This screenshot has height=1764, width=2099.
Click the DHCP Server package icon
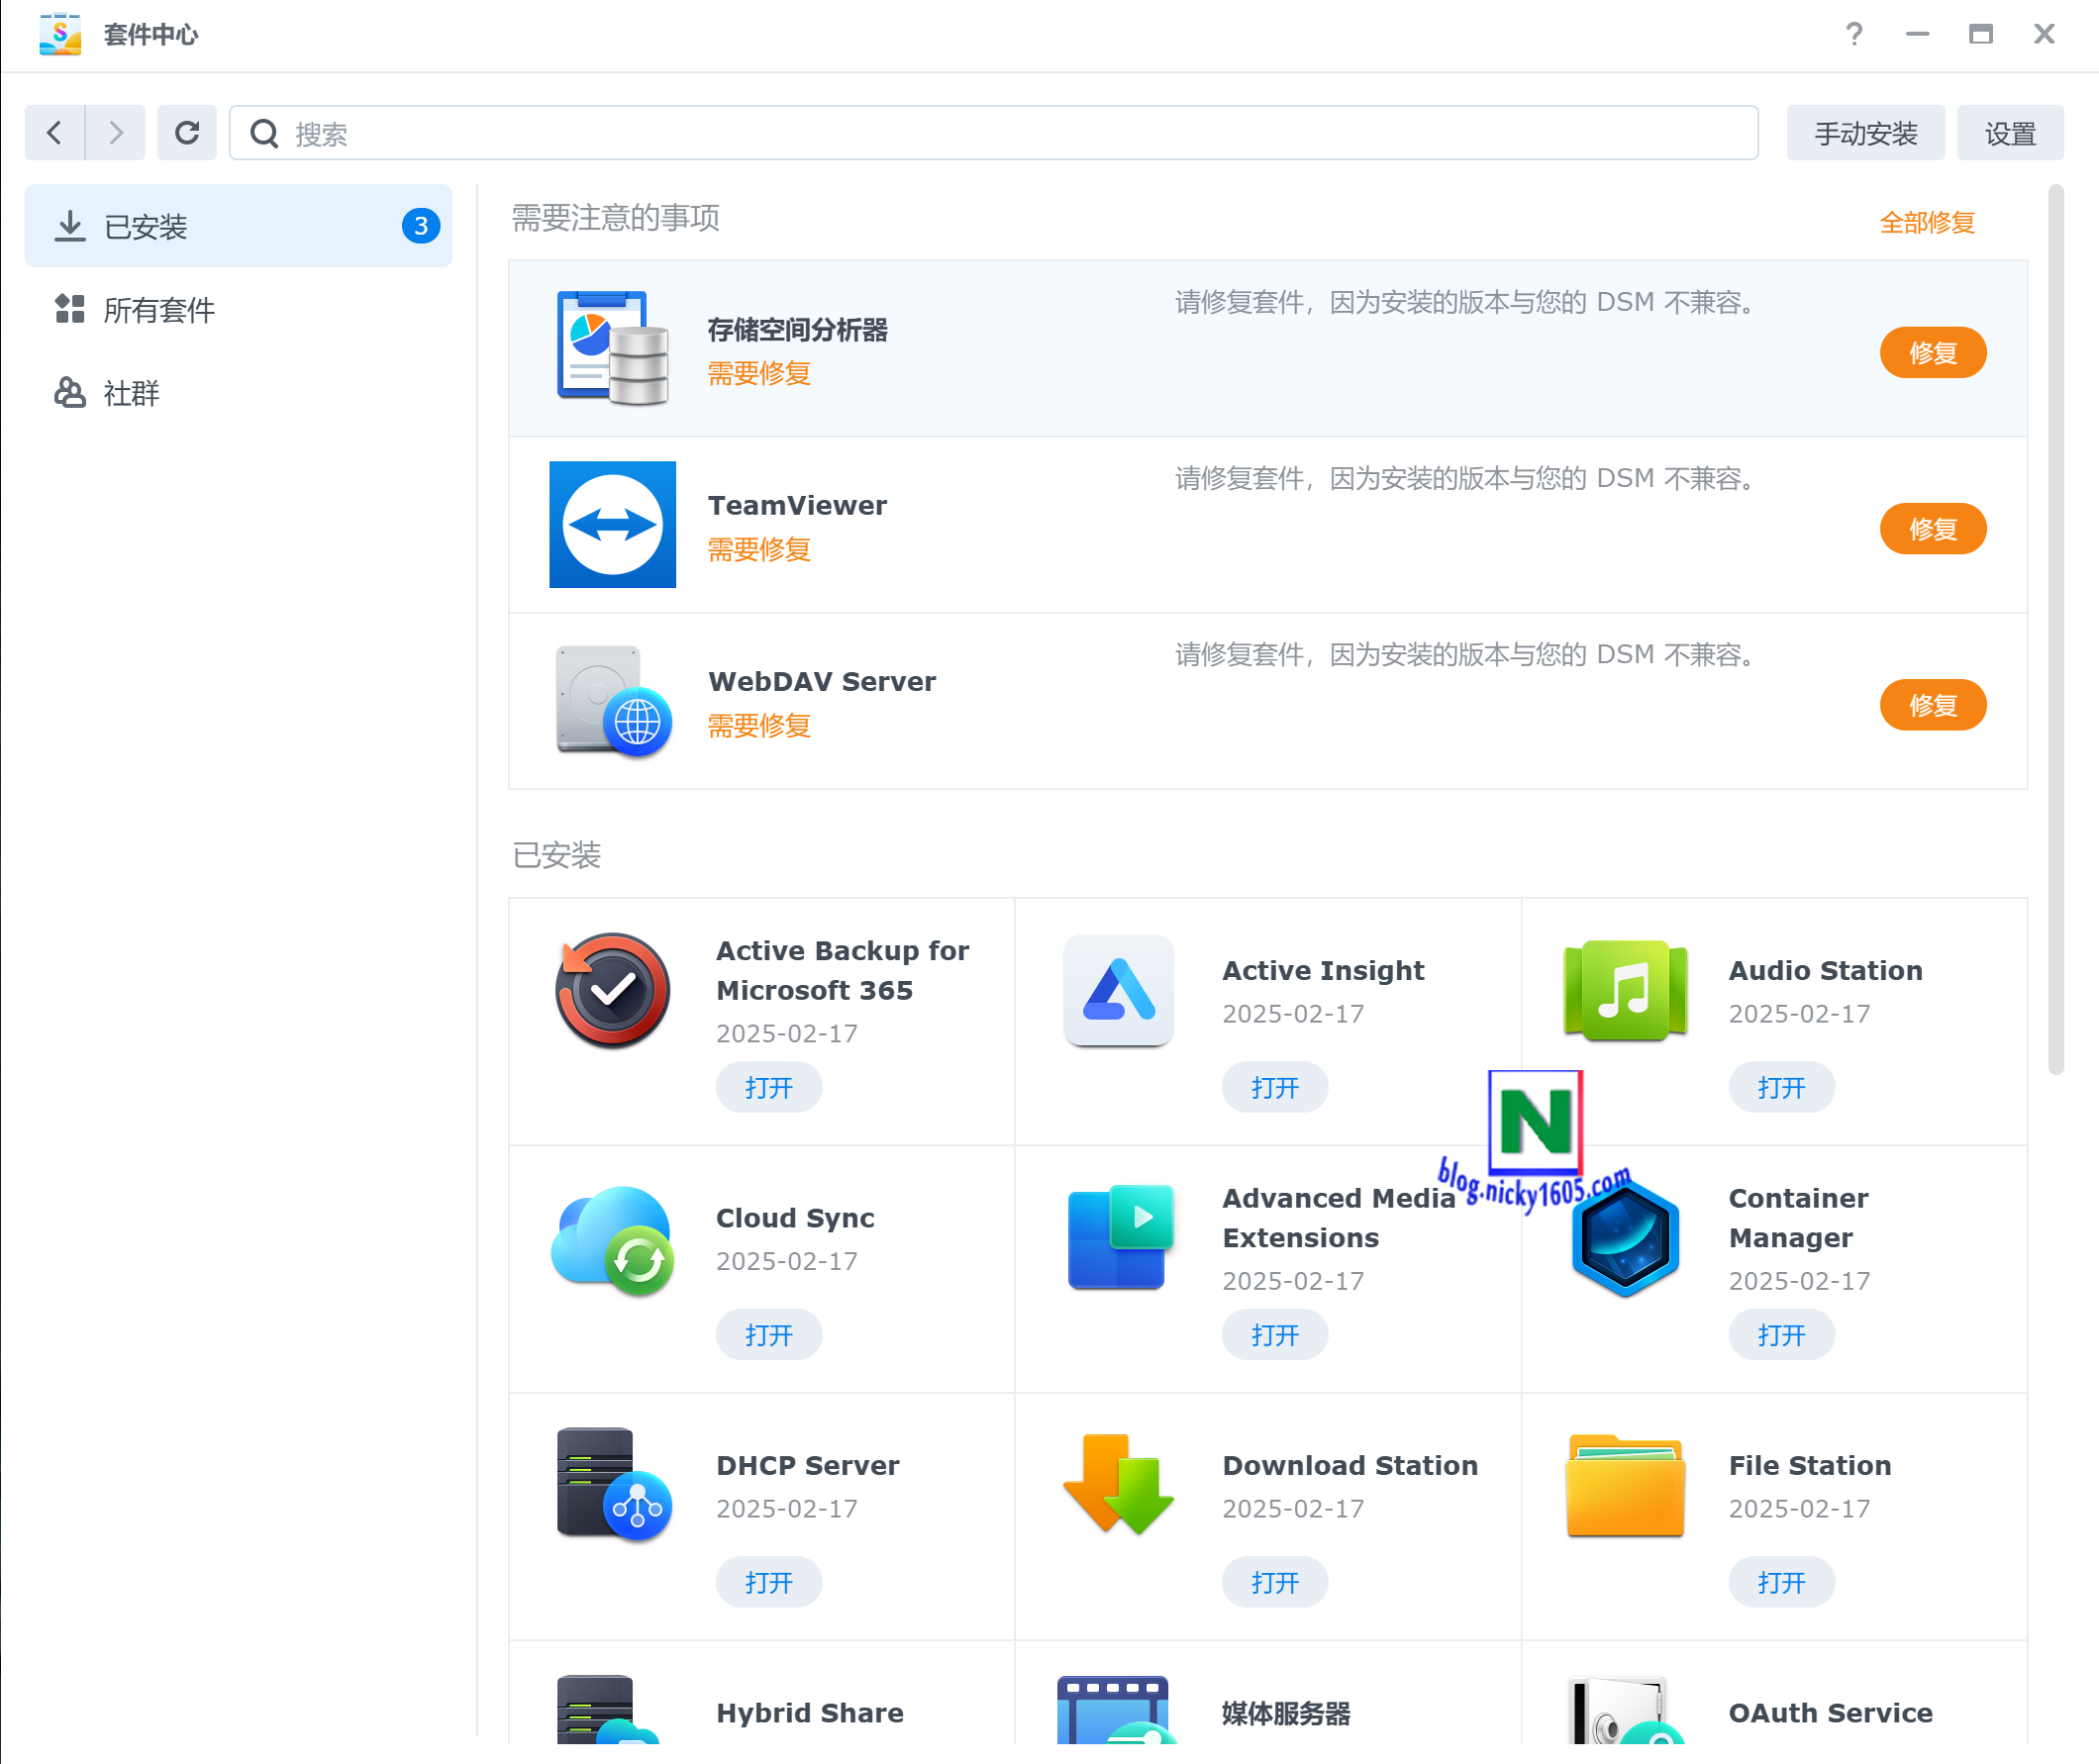(612, 1485)
